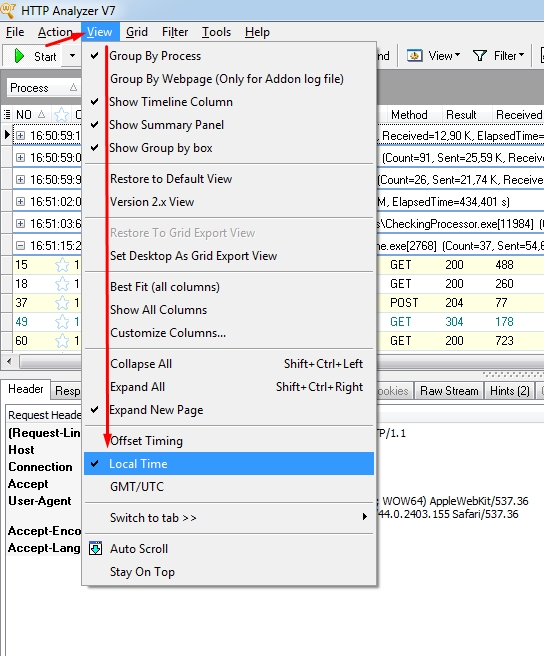Switch to the Hints (2) tab
Image resolution: width=544 pixels, height=656 pixels.
pos(509,391)
